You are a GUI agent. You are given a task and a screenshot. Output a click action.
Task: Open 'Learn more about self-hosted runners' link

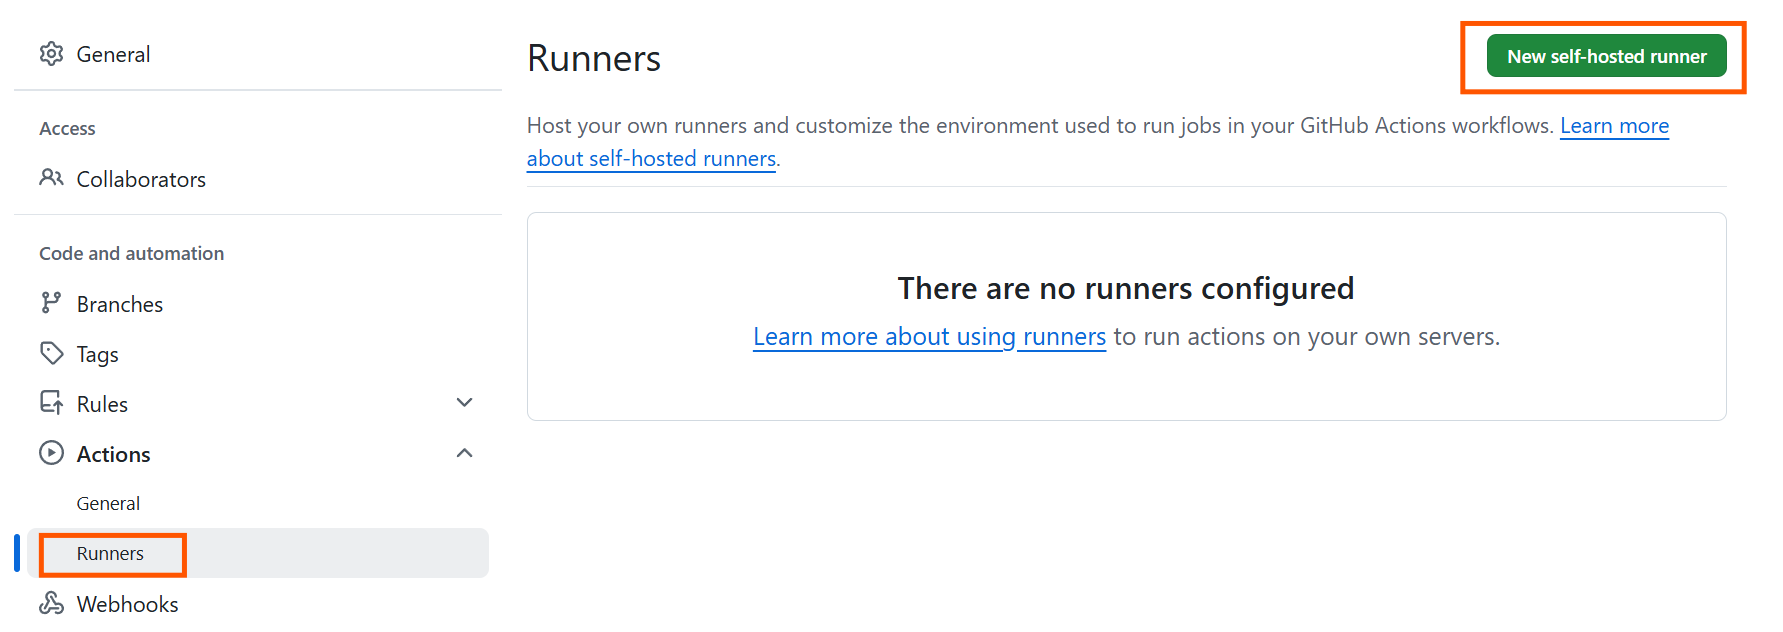pos(652,158)
